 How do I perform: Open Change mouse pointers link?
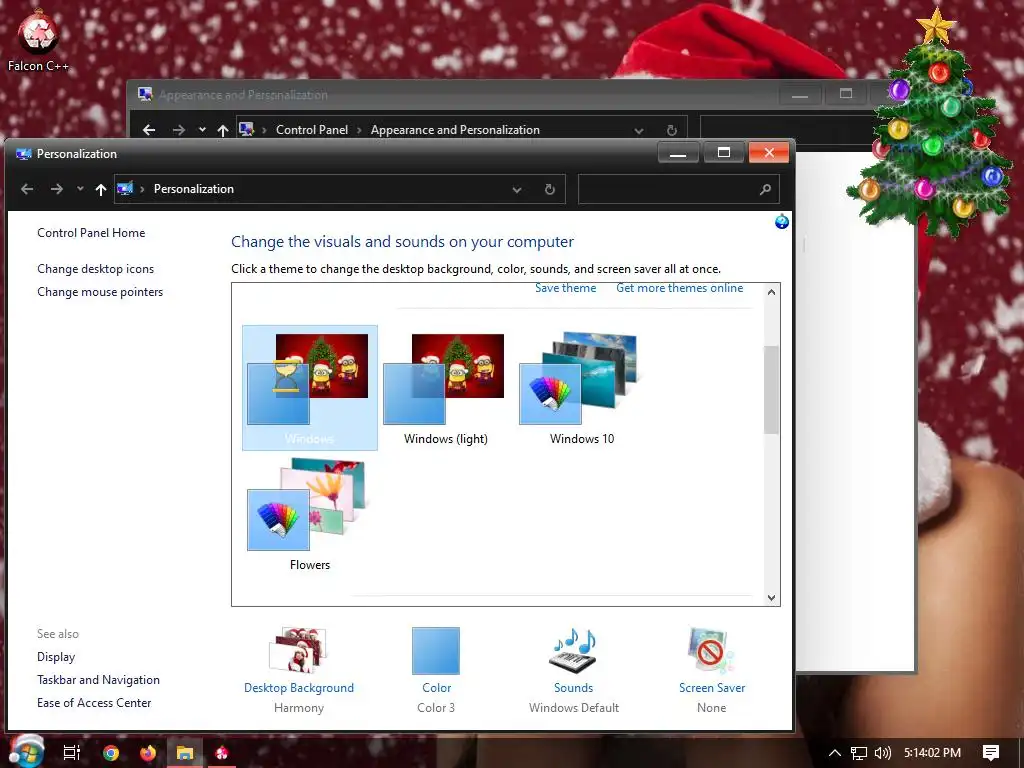coord(100,292)
